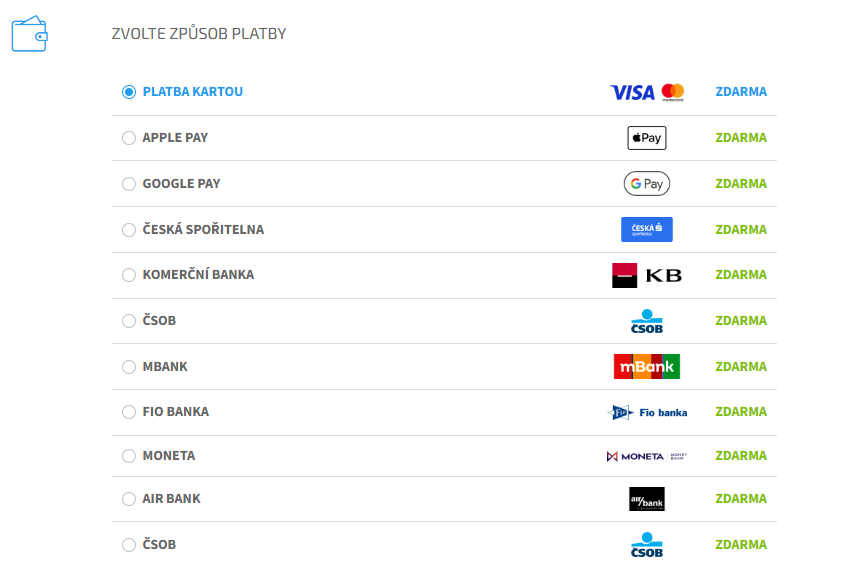Click the mBank colorful logo
Image resolution: width=841 pixels, height=574 pixels.
coord(646,366)
